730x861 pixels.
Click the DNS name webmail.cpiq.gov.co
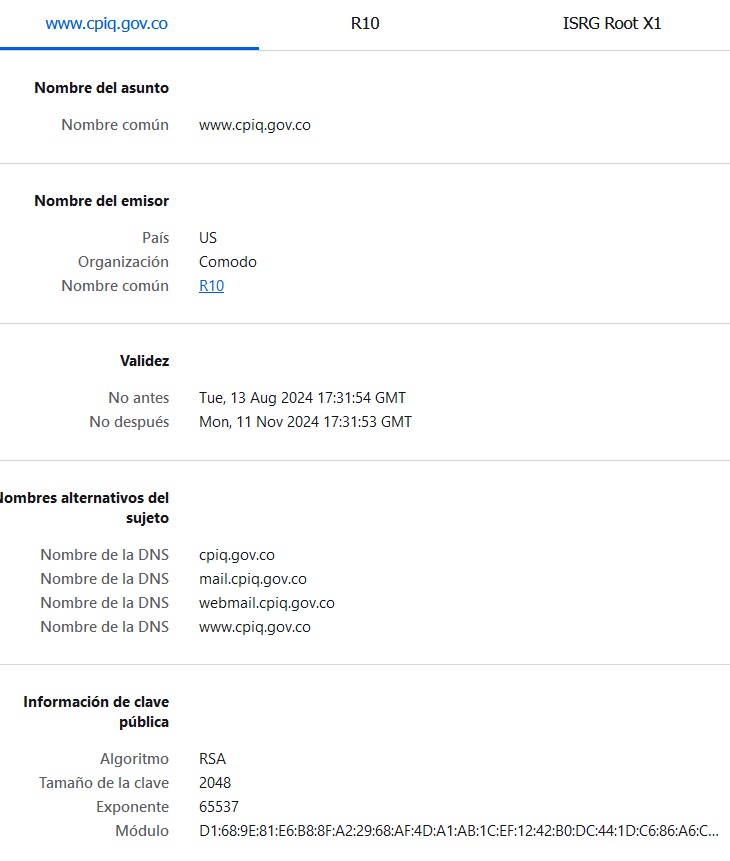click(x=266, y=603)
